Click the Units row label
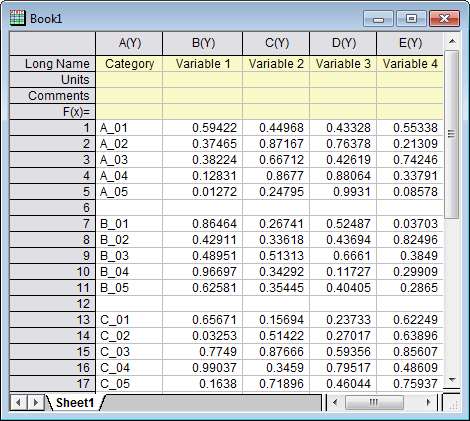The image size is (470, 421). click(53, 80)
